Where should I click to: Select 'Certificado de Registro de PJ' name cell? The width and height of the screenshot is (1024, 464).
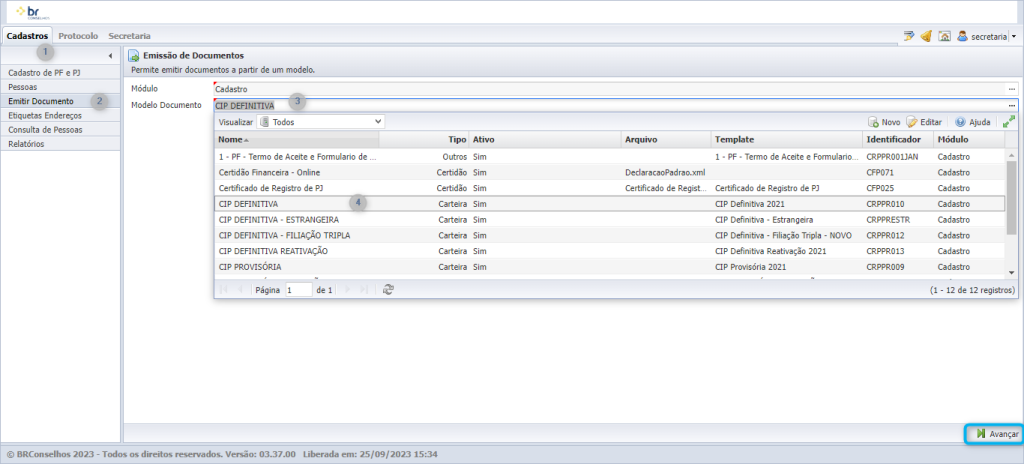[x=270, y=188]
